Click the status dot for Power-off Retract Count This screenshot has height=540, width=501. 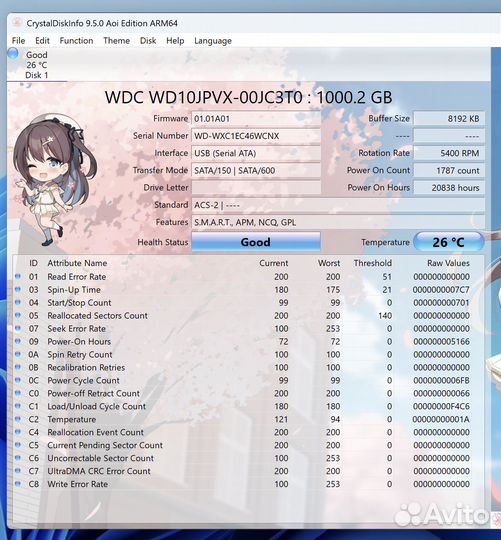tap(18, 393)
